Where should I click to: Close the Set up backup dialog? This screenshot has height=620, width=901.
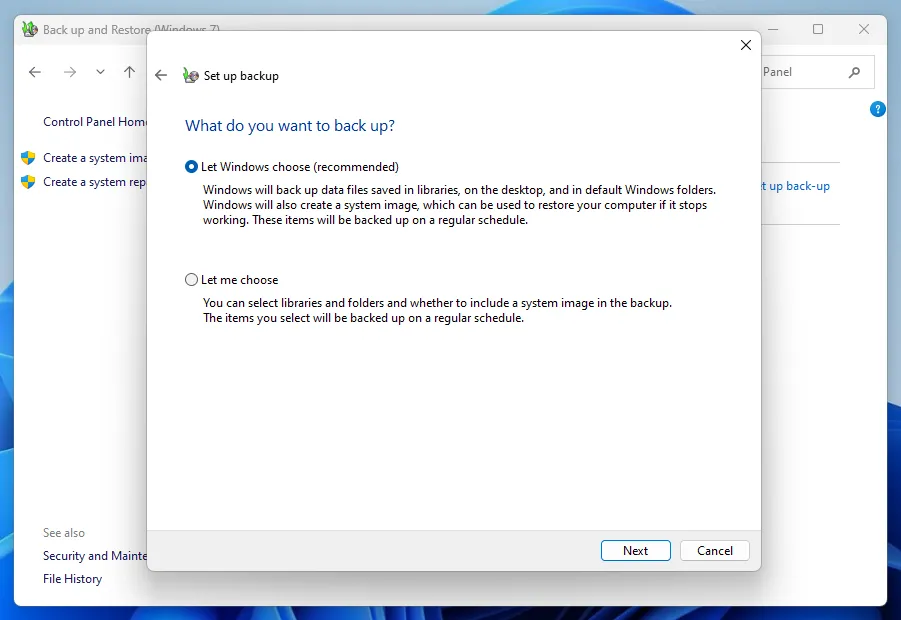pos(745,45)
